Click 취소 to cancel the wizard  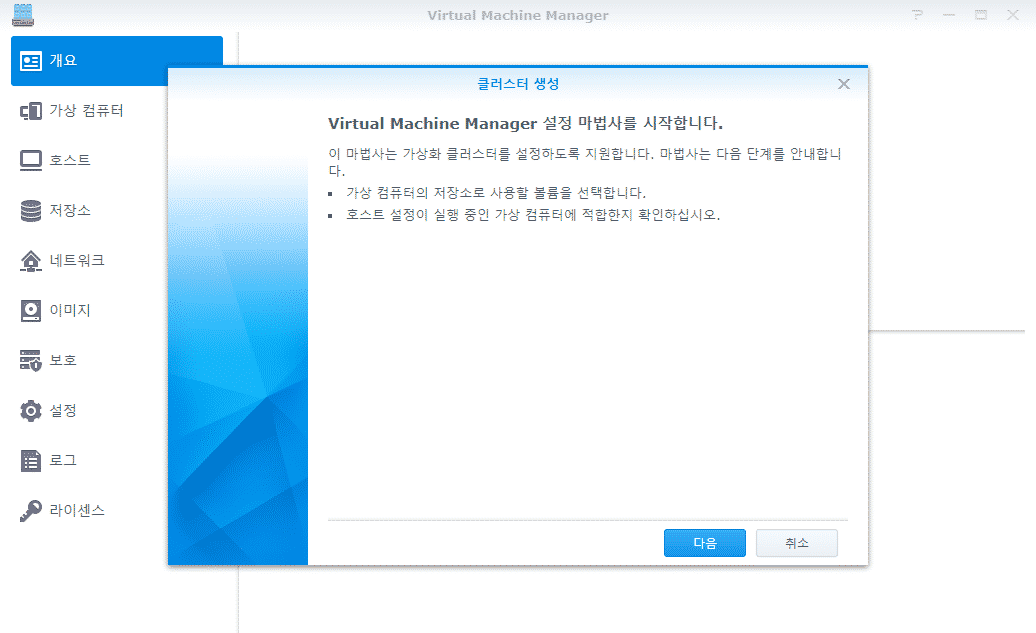pos(797,543)
